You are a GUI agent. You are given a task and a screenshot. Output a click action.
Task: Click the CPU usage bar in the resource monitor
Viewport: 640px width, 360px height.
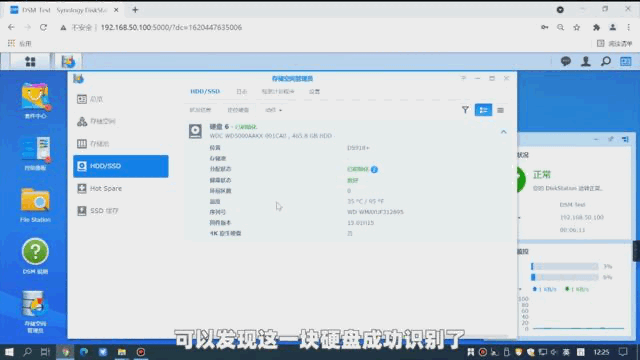564,267
